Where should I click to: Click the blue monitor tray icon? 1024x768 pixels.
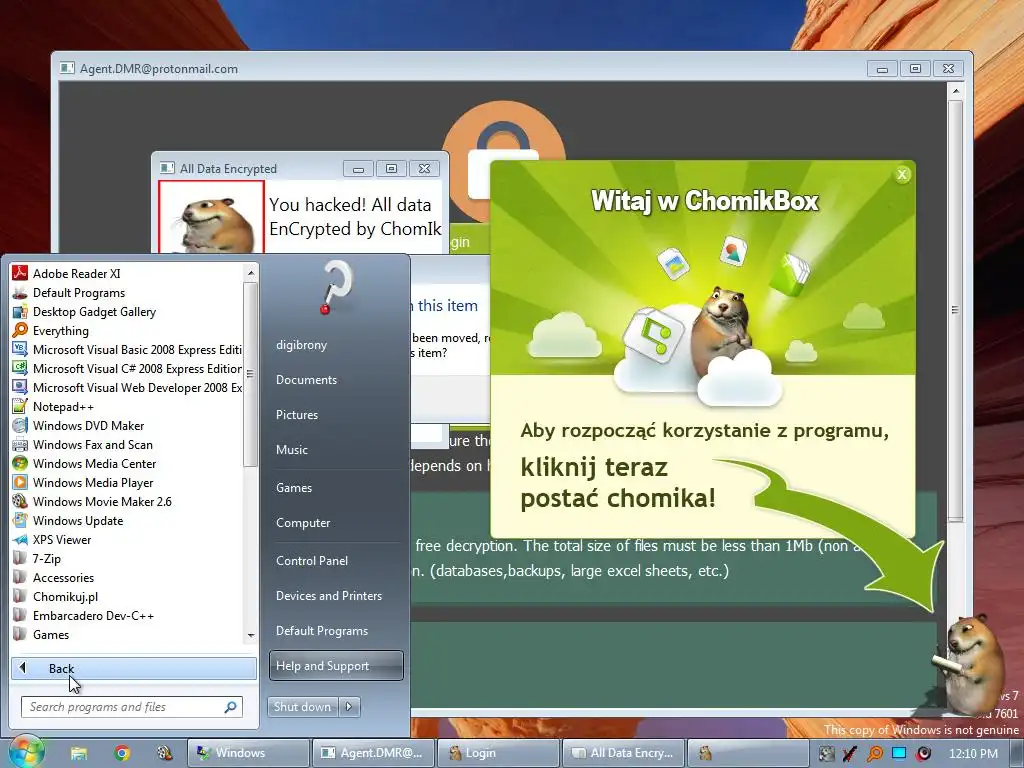[x=899, y=753]
